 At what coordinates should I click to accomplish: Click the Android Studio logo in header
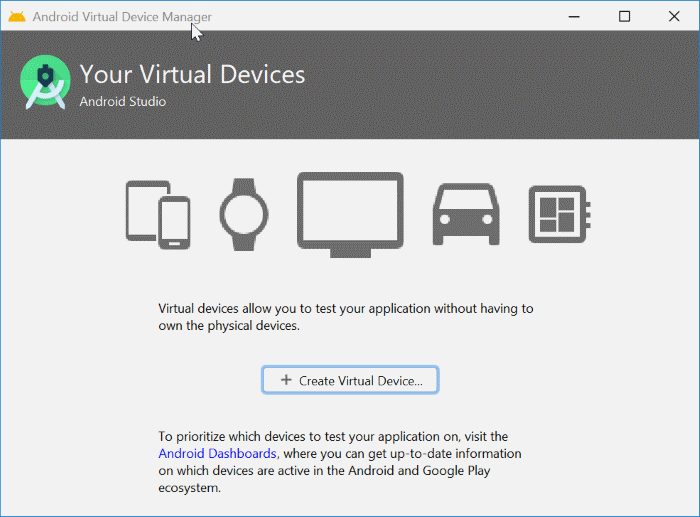point(45,82)
